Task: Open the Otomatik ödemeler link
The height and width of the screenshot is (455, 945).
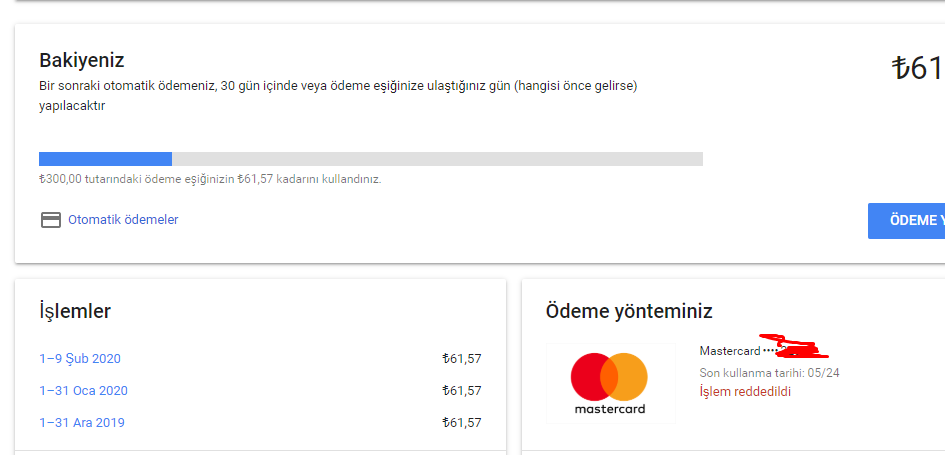Action: (123, 220)
